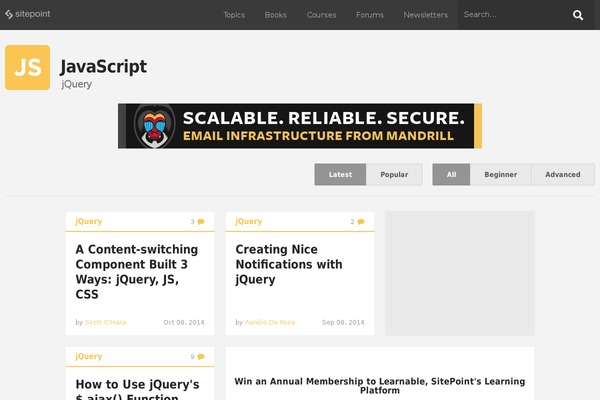Click jQuery tag on ajax Function card
Viewport: 600px width, 400px height.
point(89,356)
